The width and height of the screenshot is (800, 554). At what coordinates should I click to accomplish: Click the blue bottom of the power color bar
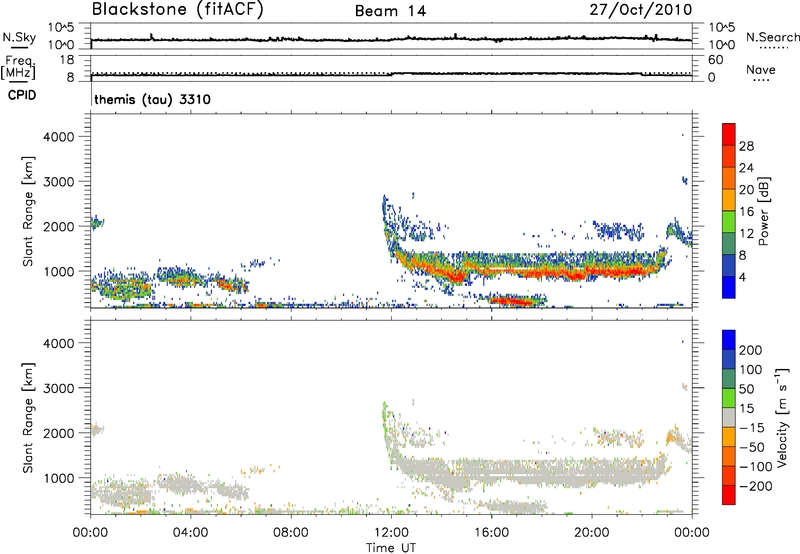point(729,287)
